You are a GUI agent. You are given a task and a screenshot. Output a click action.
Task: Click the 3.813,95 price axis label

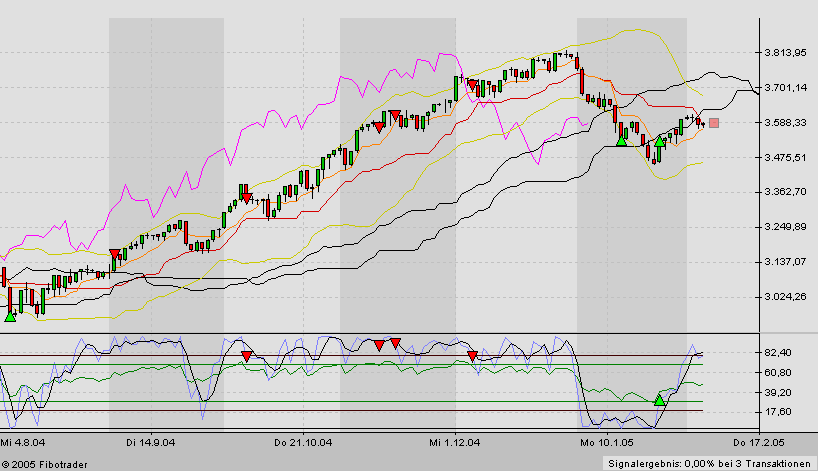point(785,53)
